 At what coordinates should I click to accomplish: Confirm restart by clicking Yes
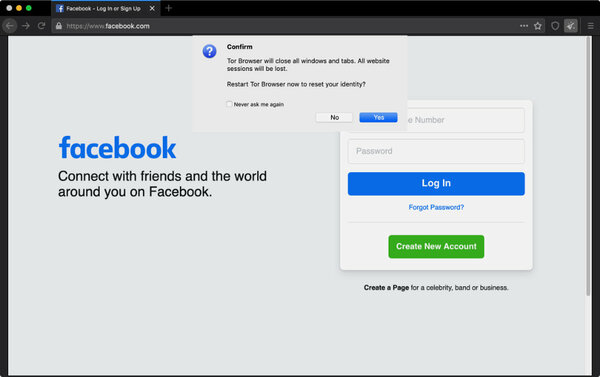tap(378, 118)
